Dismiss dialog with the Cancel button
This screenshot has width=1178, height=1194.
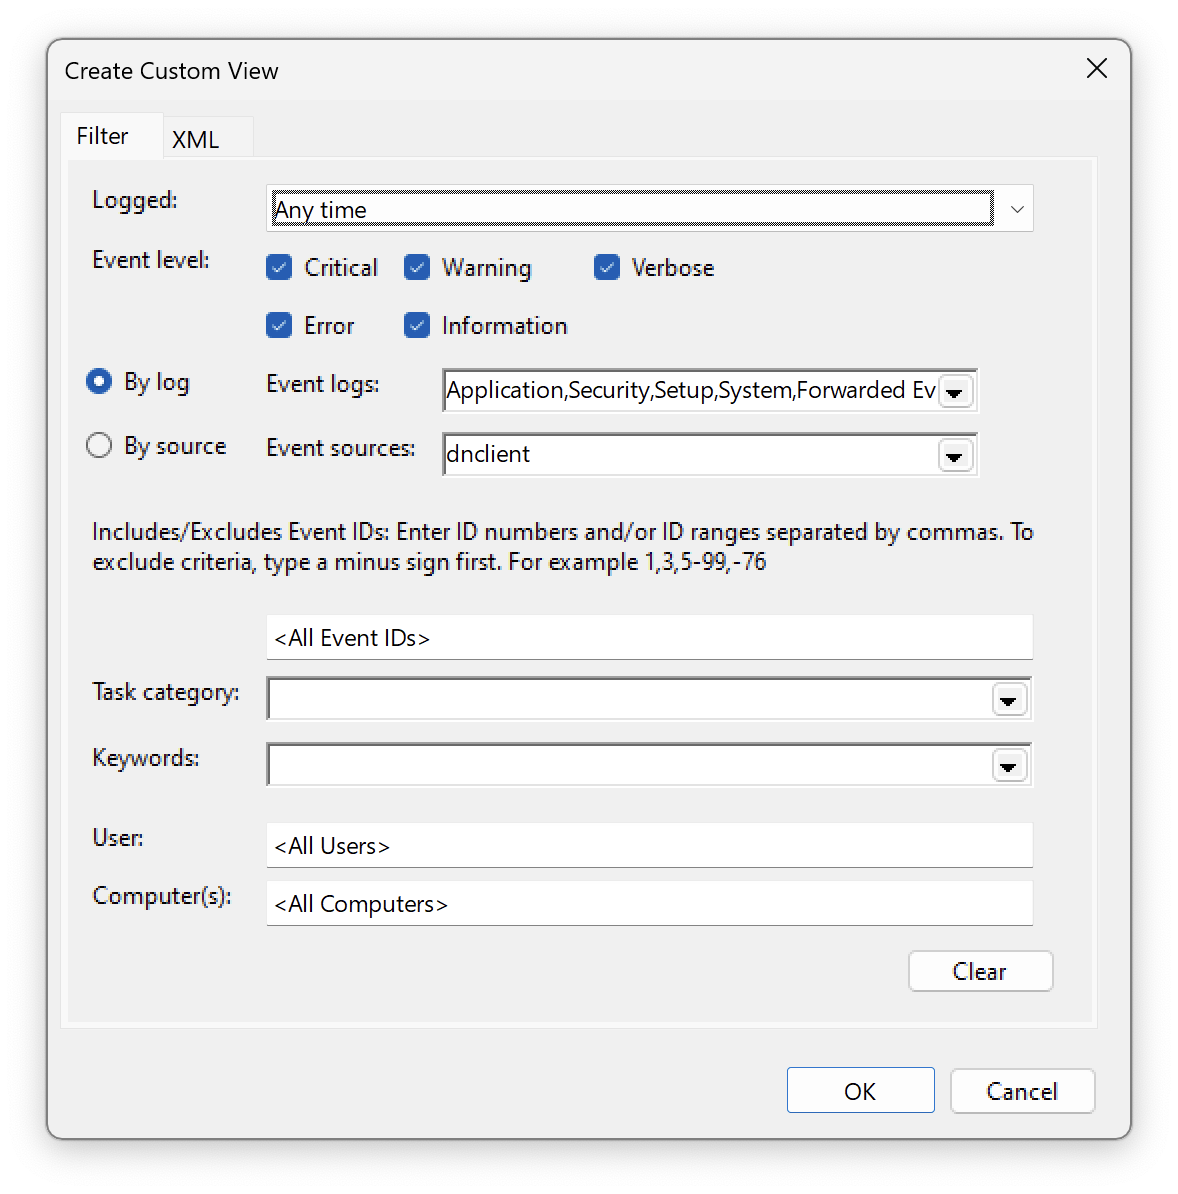(1022, 1090)
